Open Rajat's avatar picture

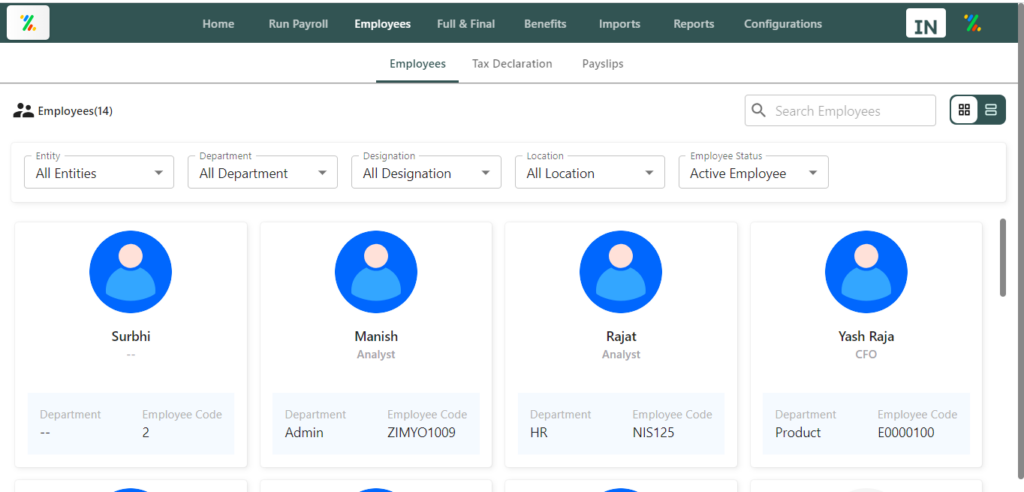click(621, 272)
